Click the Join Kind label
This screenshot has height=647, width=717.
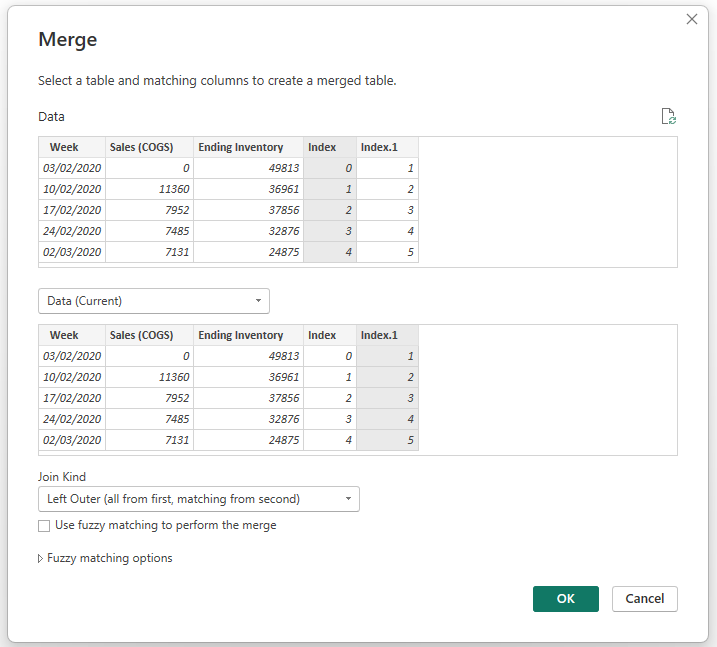pos(62,477)
